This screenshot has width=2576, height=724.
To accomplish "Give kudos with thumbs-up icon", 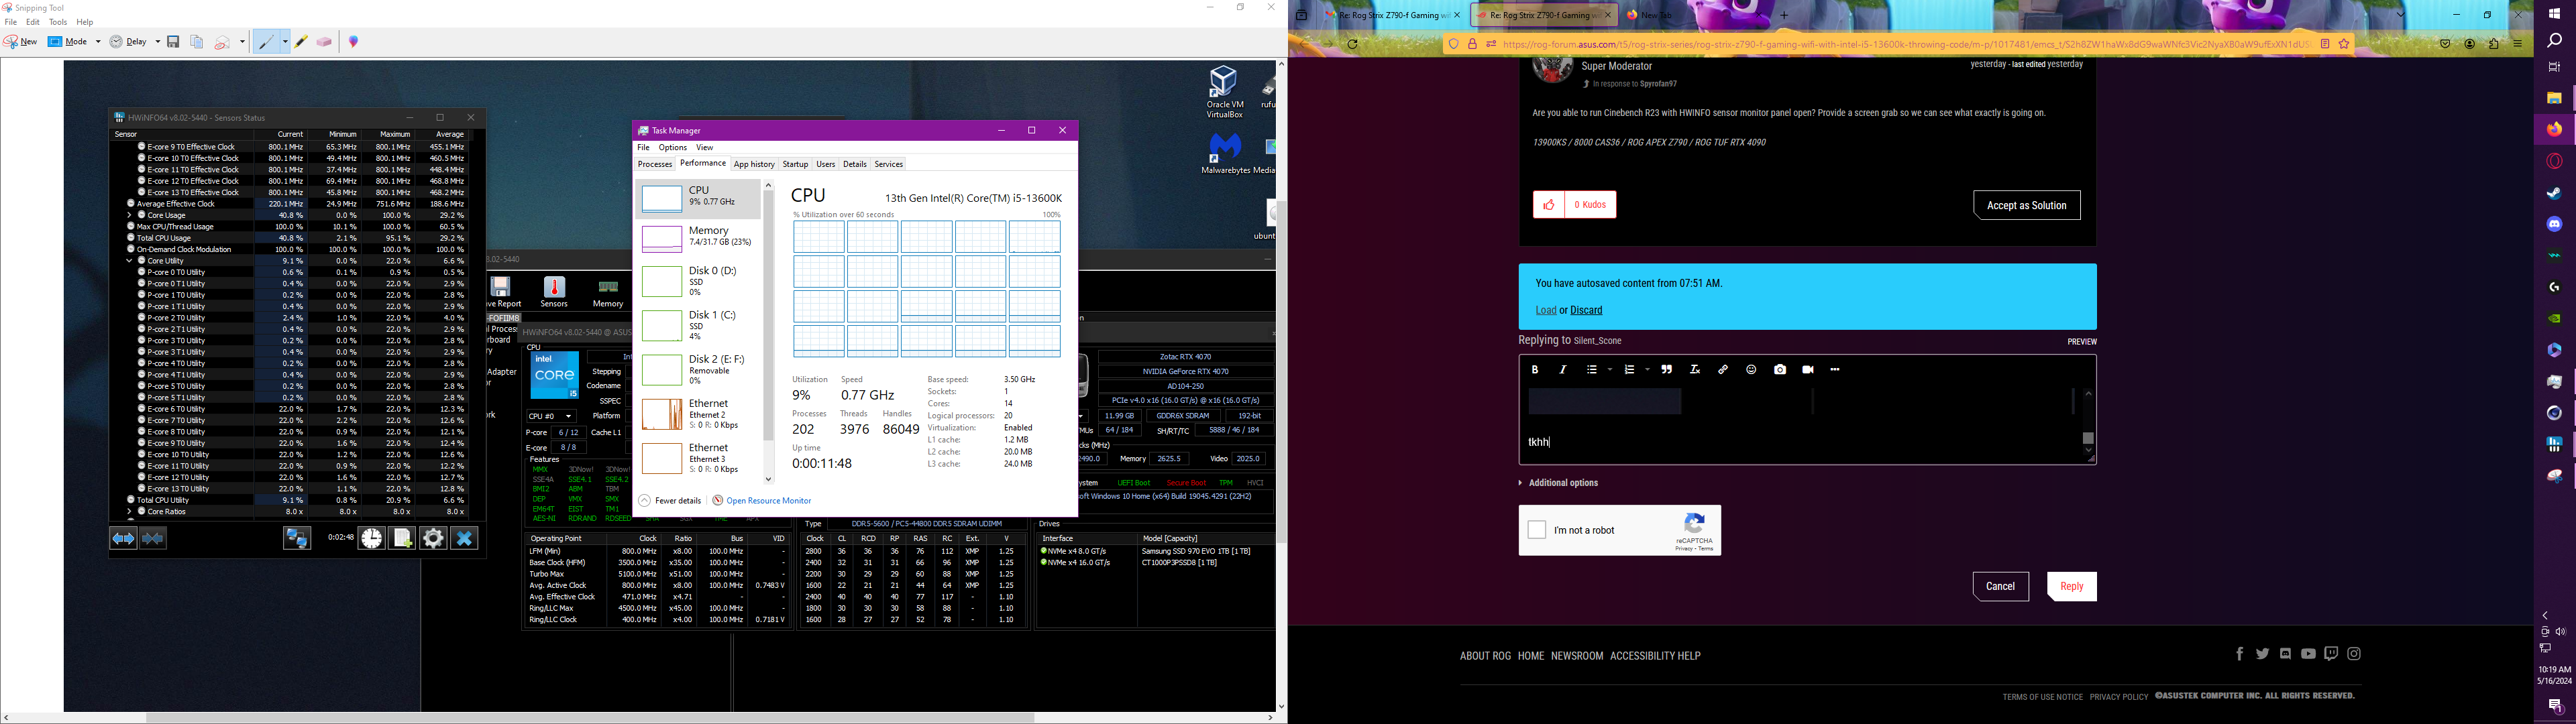I will tap(1548, 205).
